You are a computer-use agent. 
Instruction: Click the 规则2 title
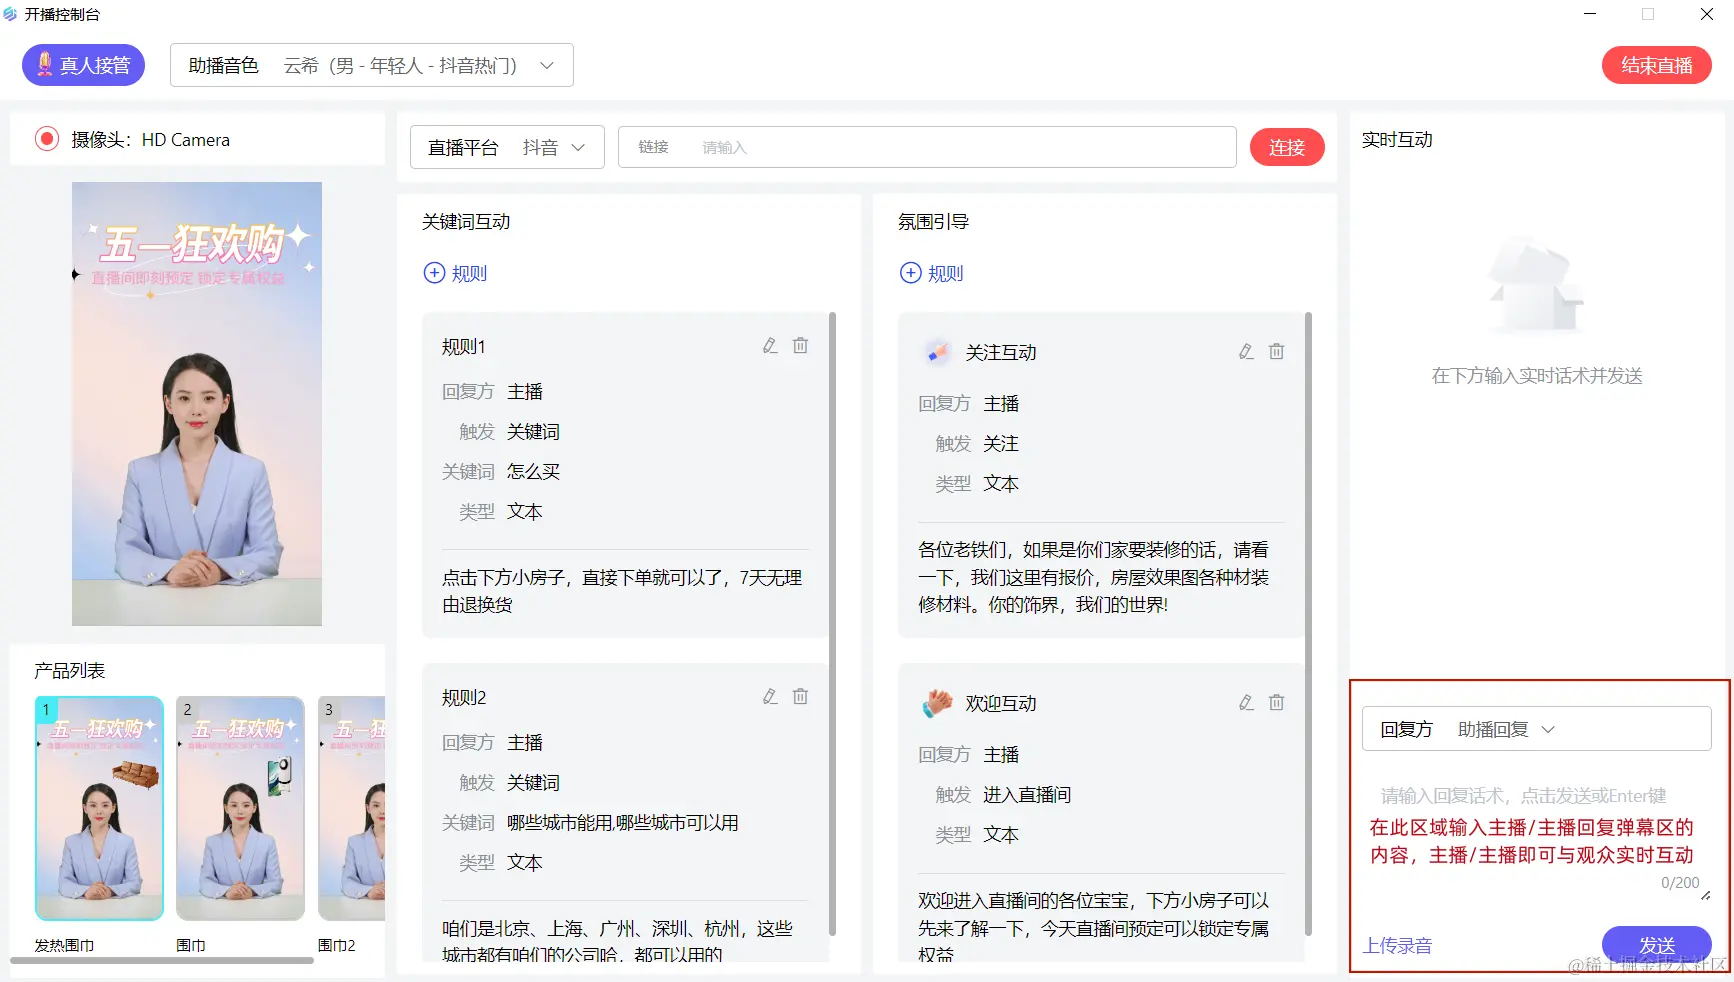(x=464, y=698)
